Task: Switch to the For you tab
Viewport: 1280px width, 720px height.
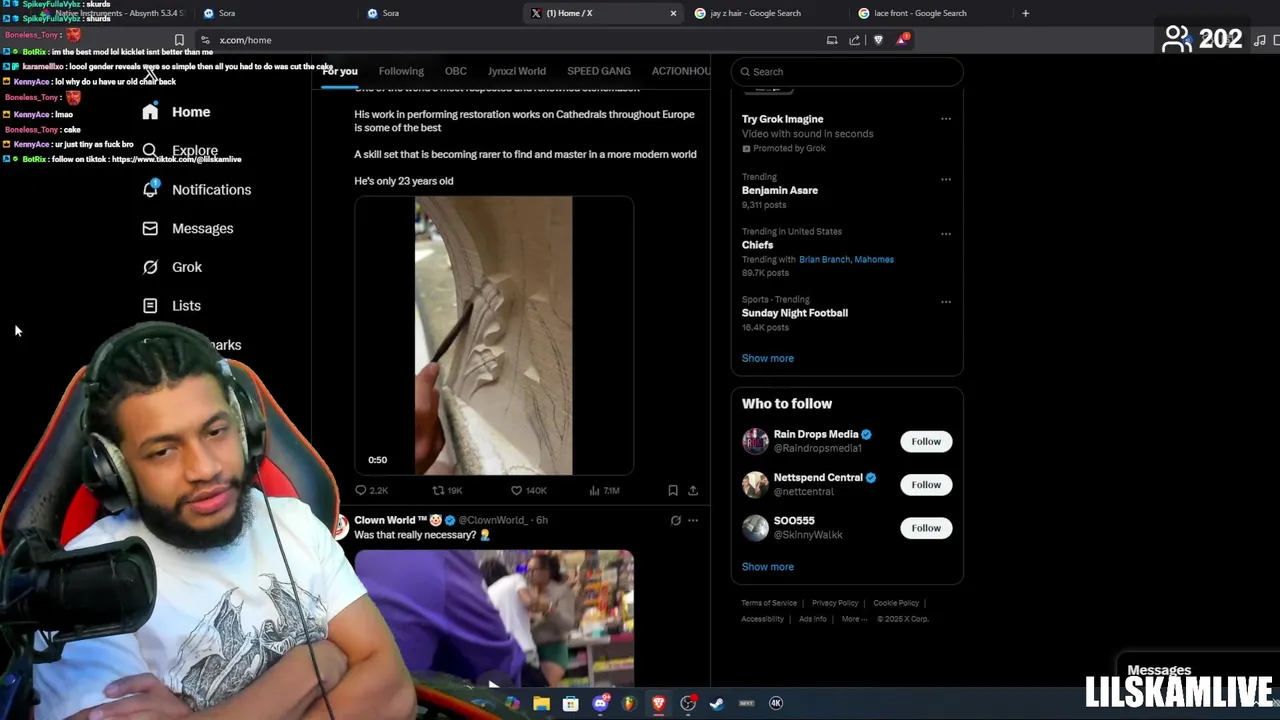Action: [340, 71]
